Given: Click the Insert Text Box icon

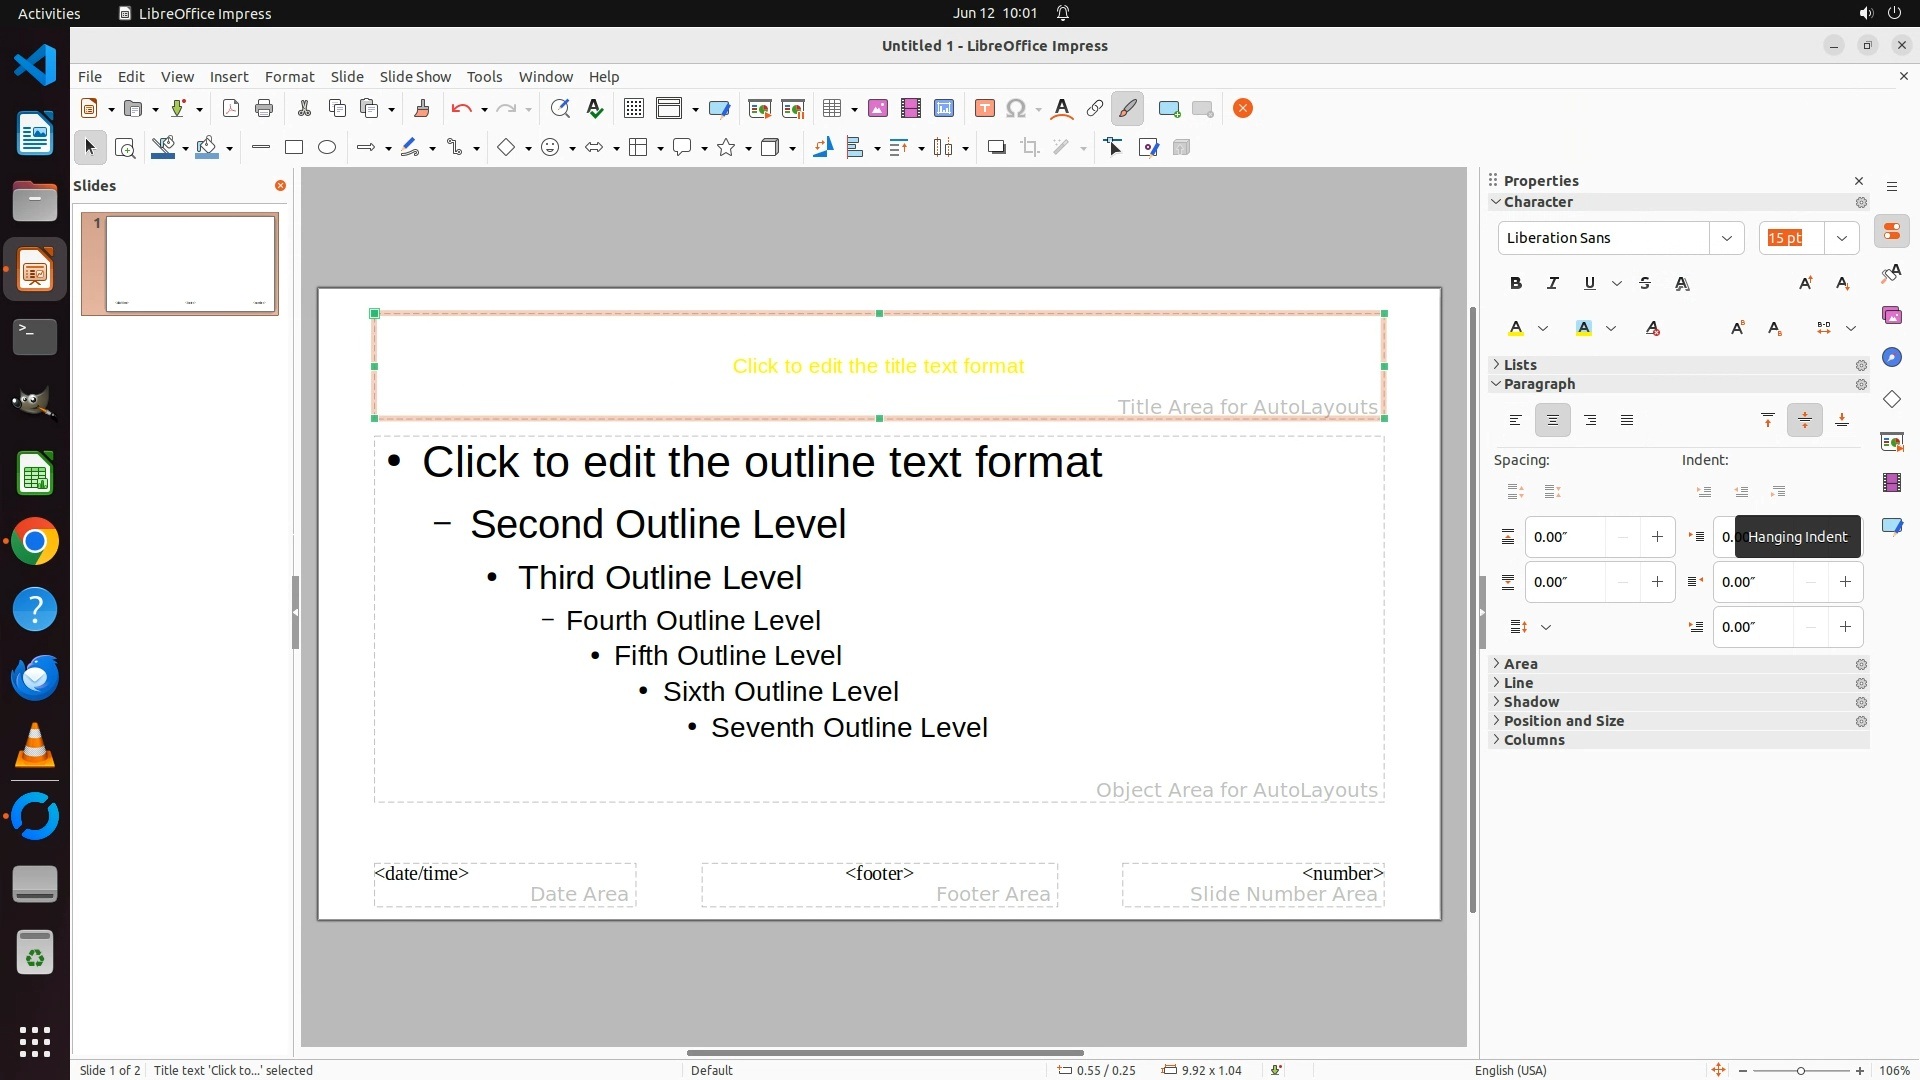Looking at the screenshot, I should [x=984, y=109].
